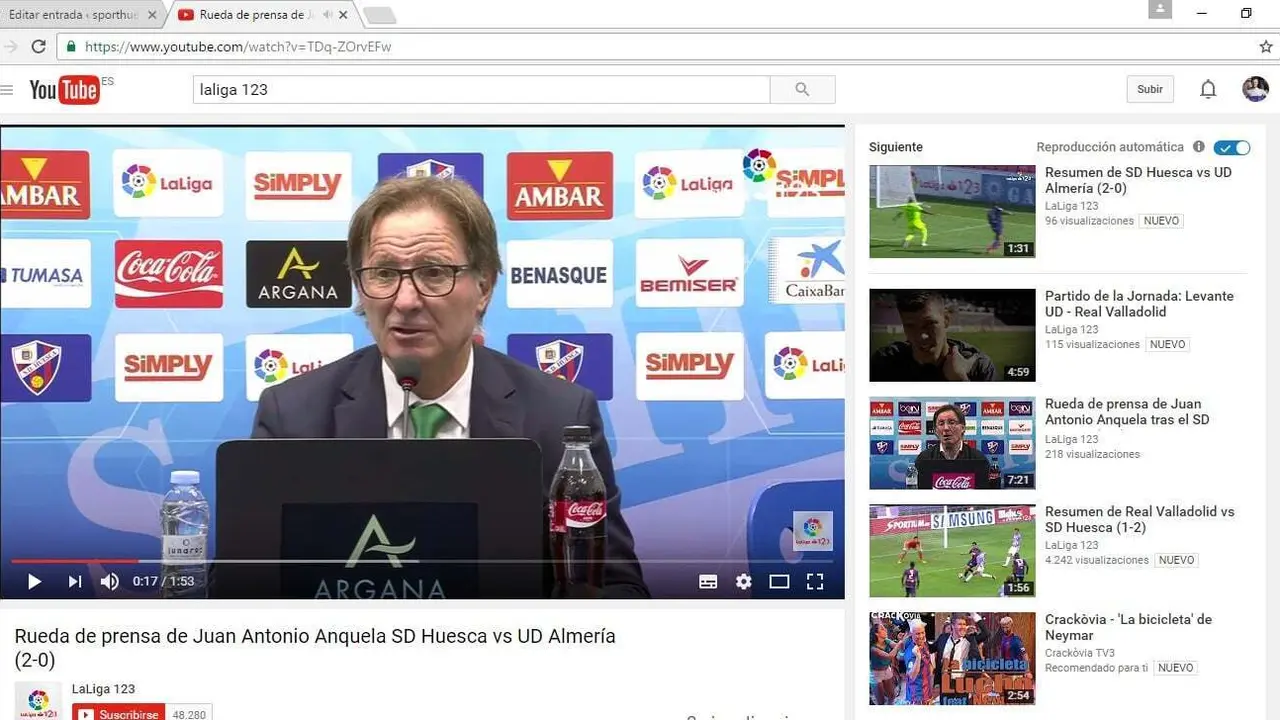
Task: Click title Partido de la Jornada: Levante UD
Action: tap(1139, 304)
